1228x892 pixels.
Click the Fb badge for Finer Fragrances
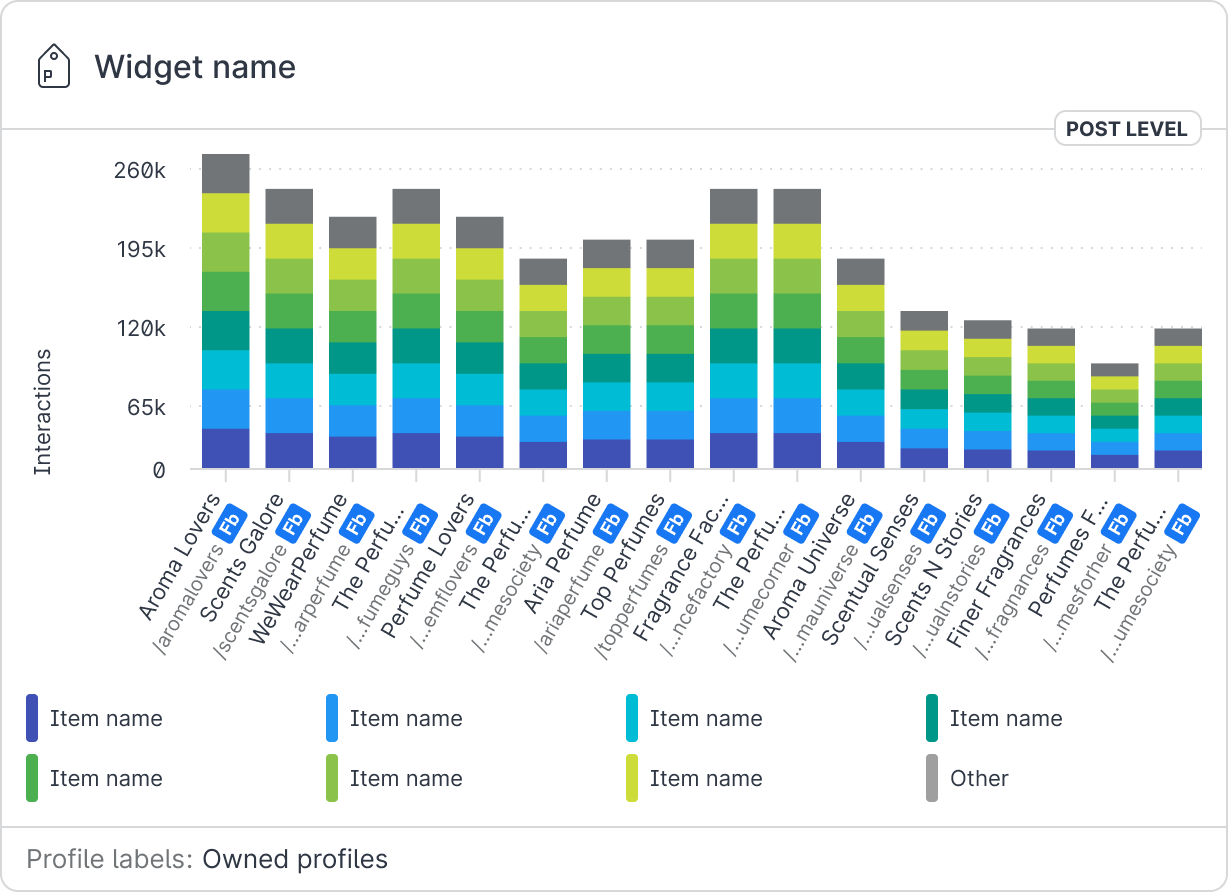point(1057,522)
